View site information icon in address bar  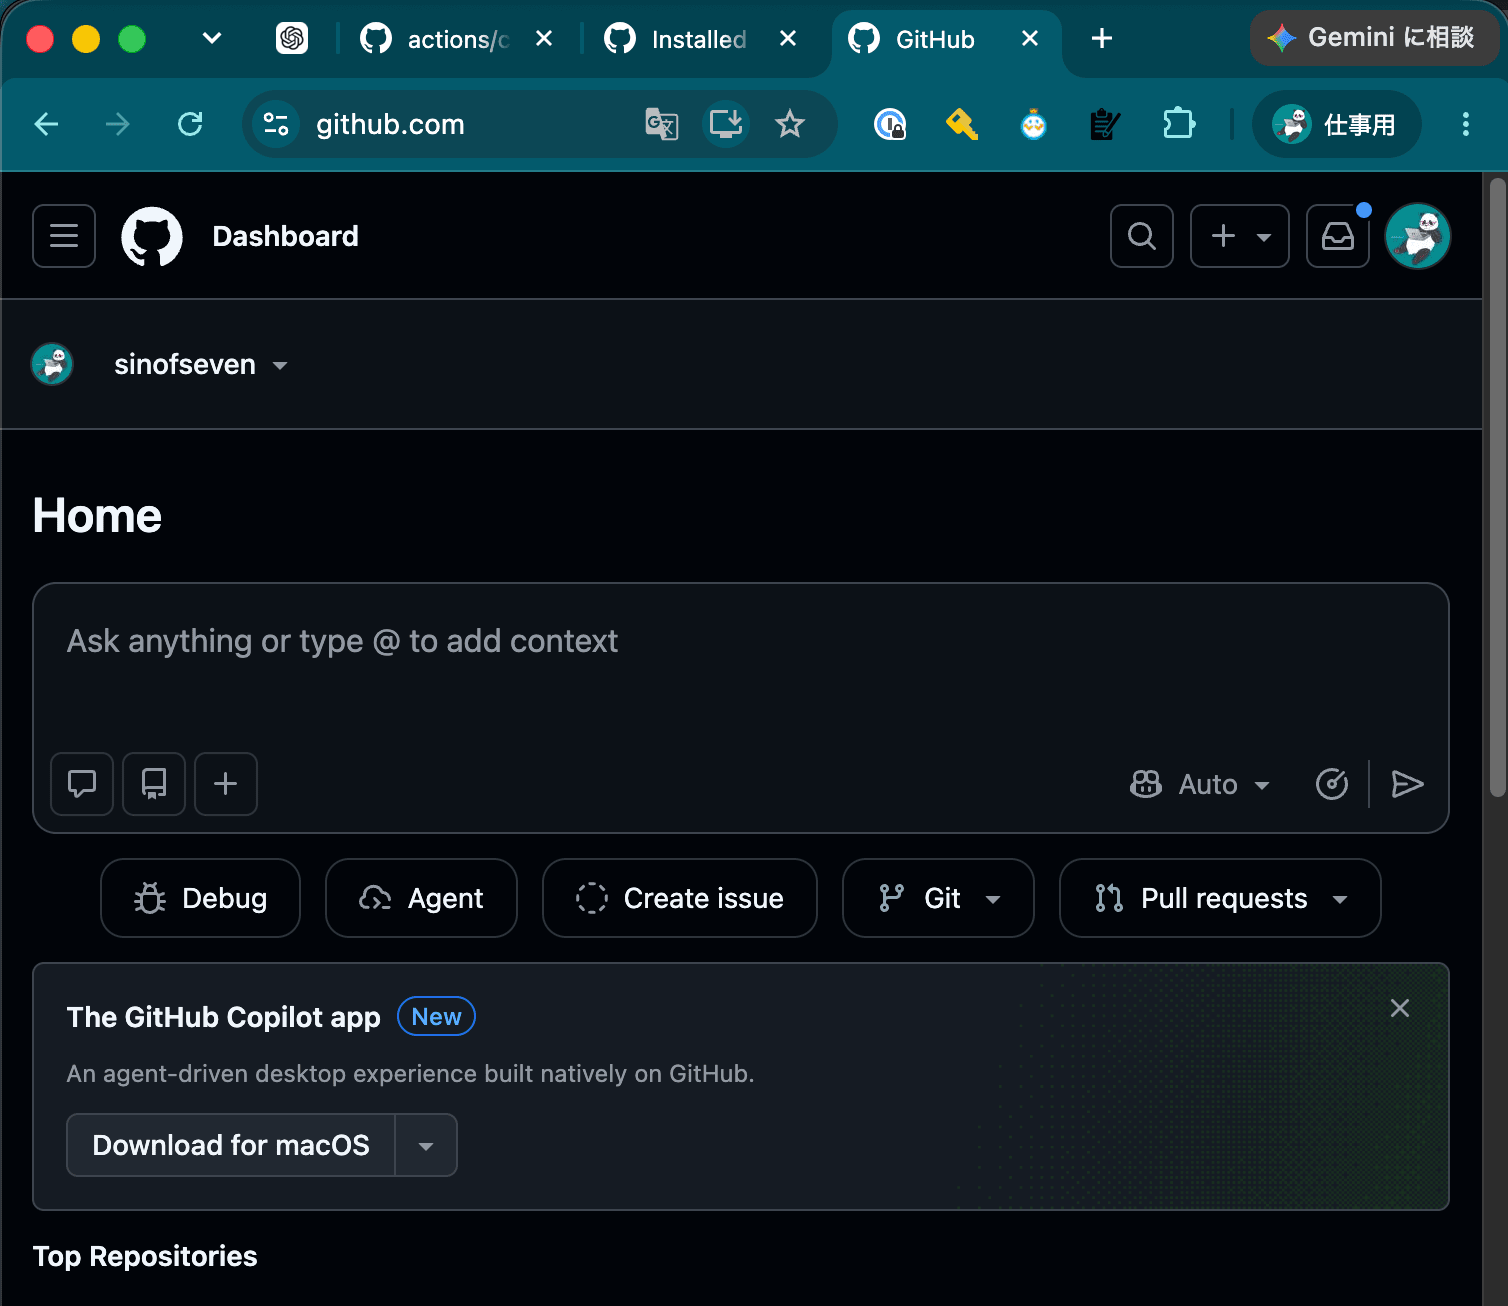[276, 124]
